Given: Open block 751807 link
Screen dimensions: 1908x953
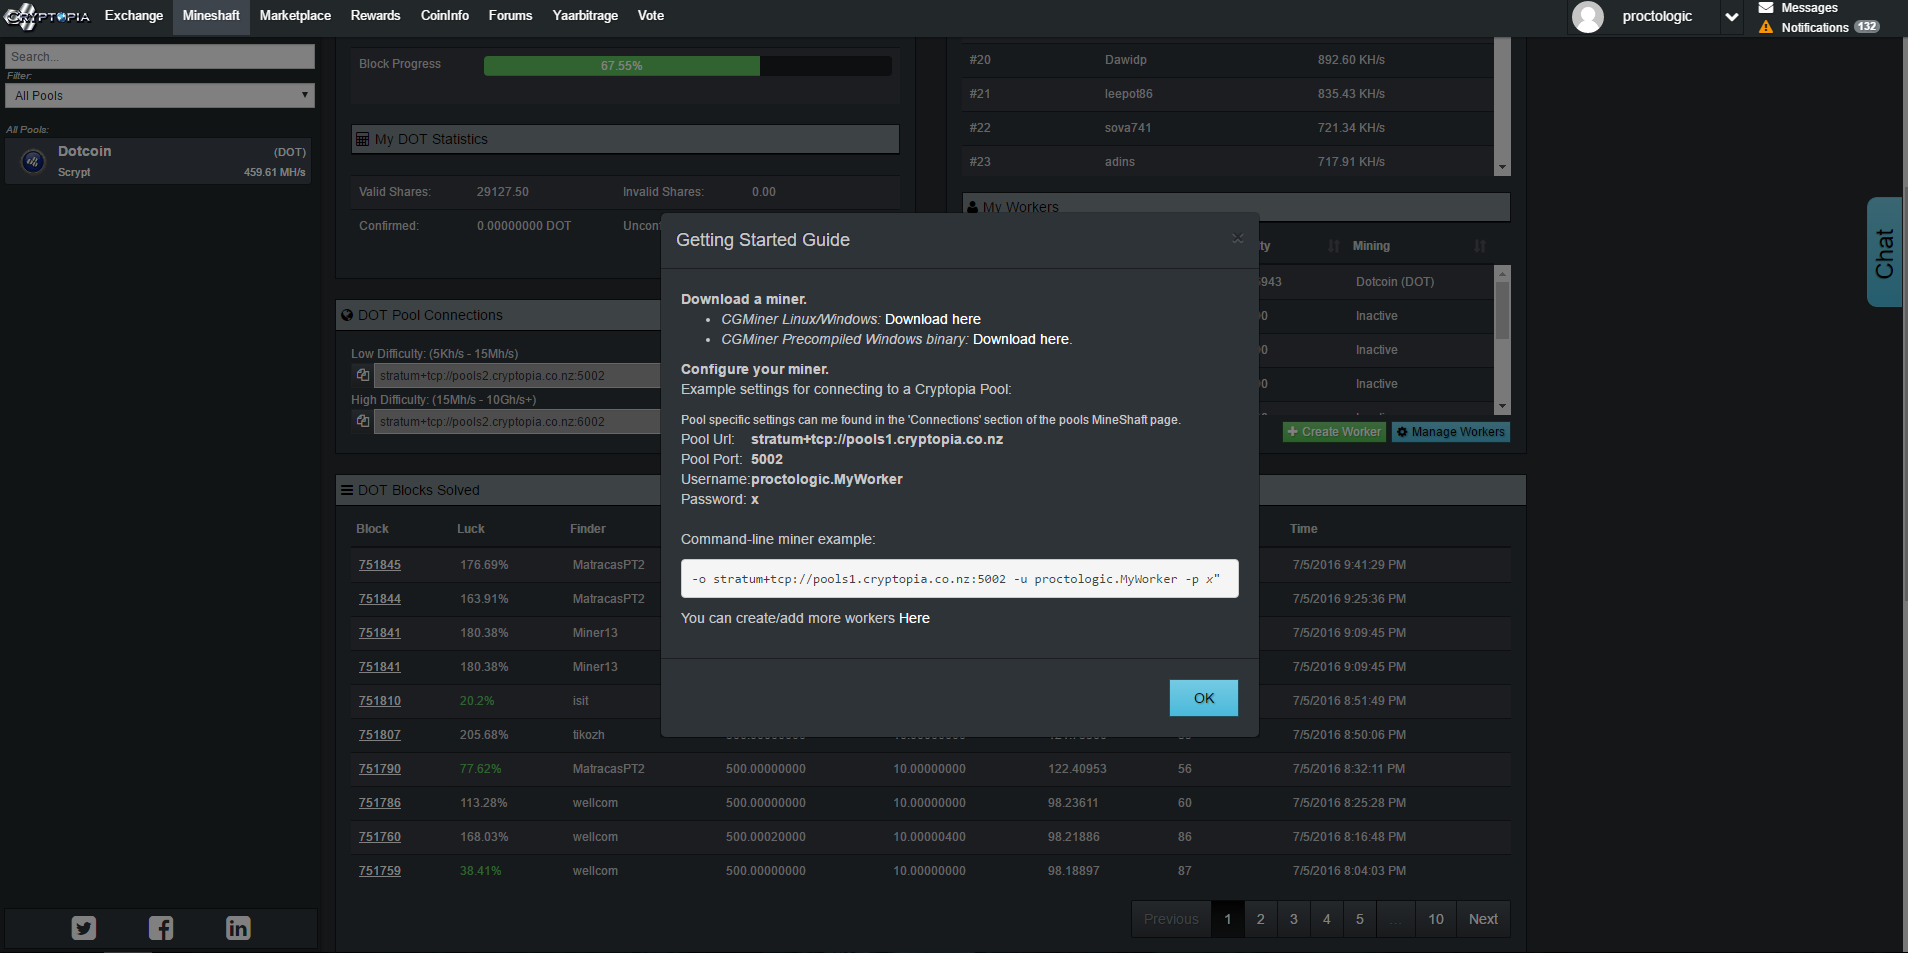Looking at the screenshot, I should click(x=380, y=735).
